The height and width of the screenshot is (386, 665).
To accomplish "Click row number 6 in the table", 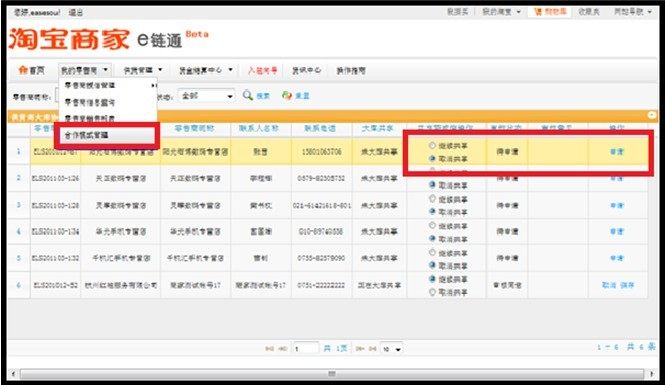I will (x=18, y=285).
